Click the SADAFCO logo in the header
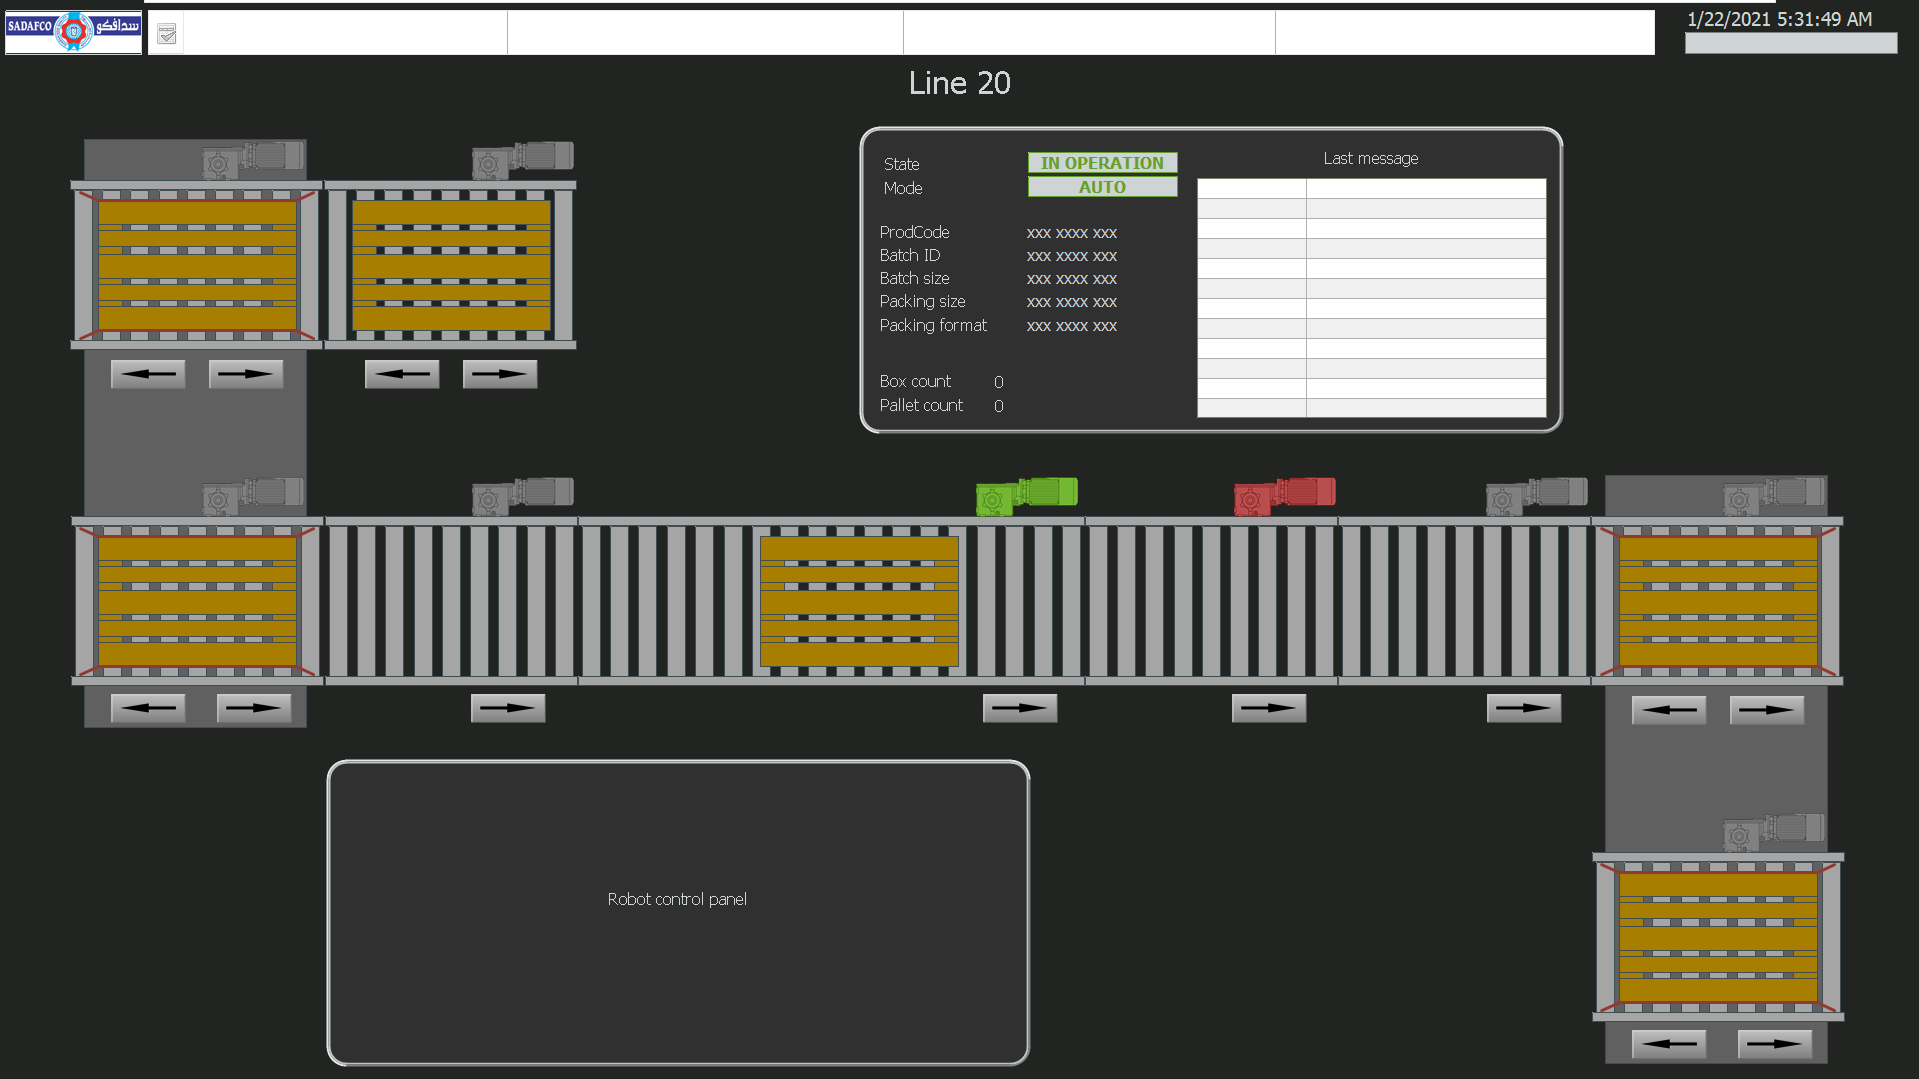 coord(73,31)
